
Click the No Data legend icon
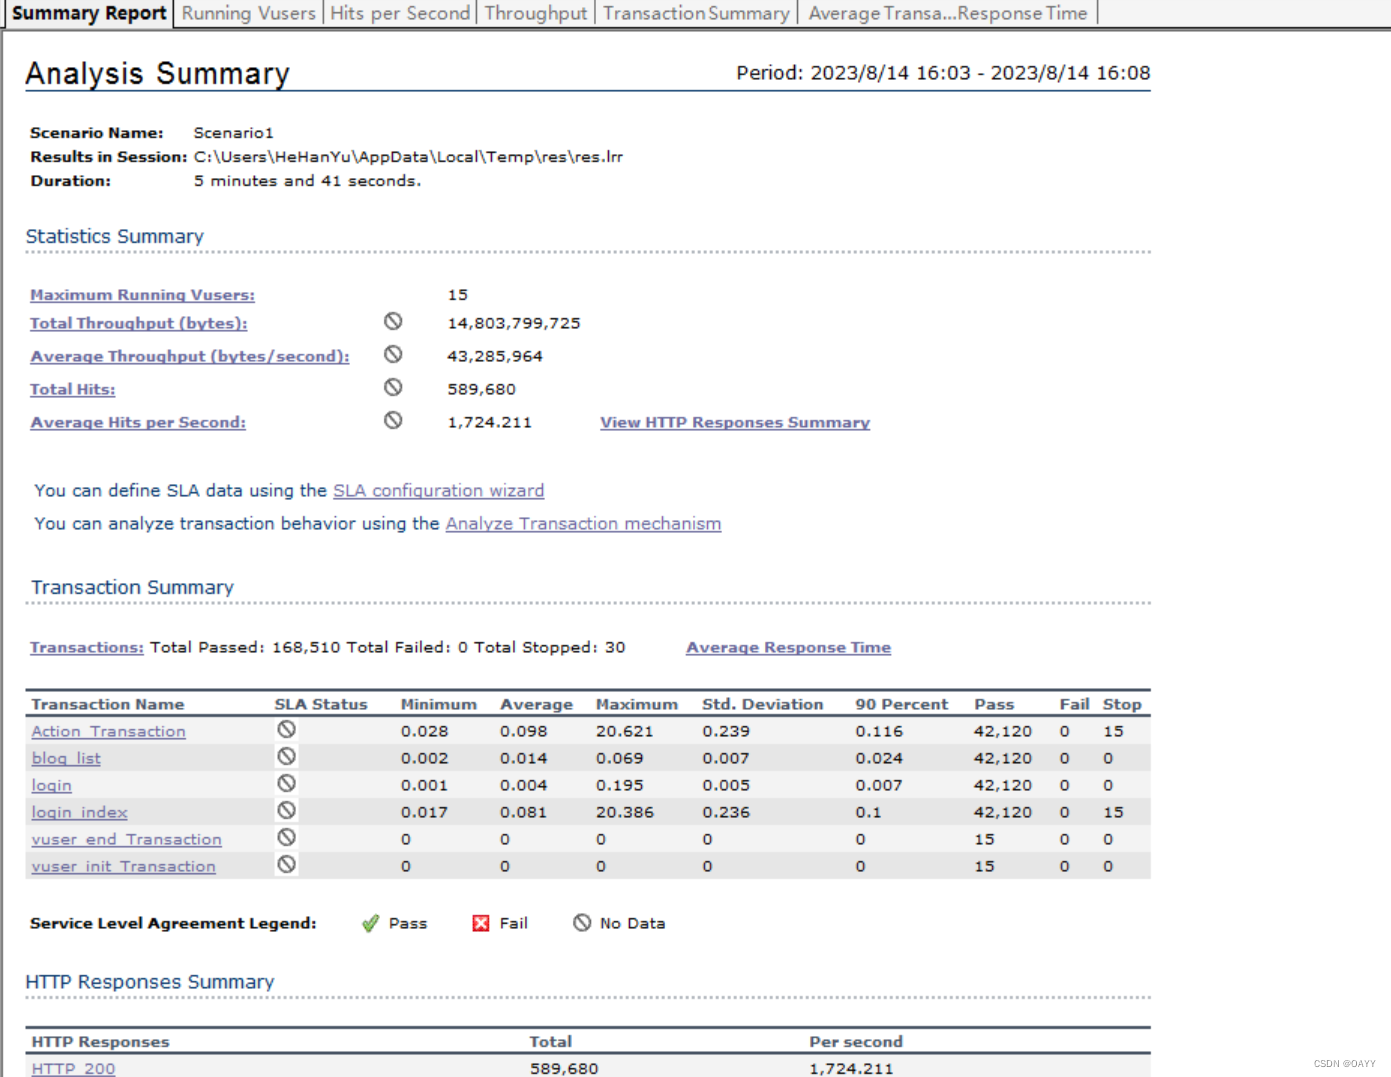click(582, 922)
